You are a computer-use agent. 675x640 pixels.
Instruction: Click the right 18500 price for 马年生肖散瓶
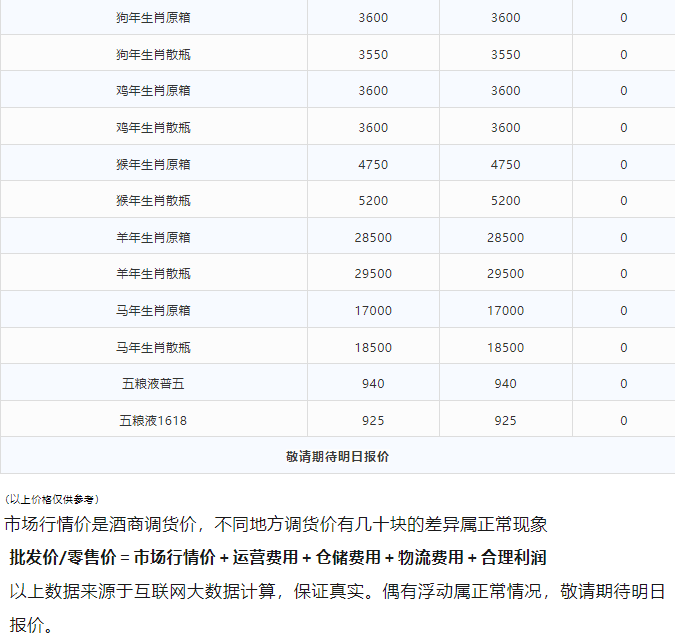click(x=506, y=348)
